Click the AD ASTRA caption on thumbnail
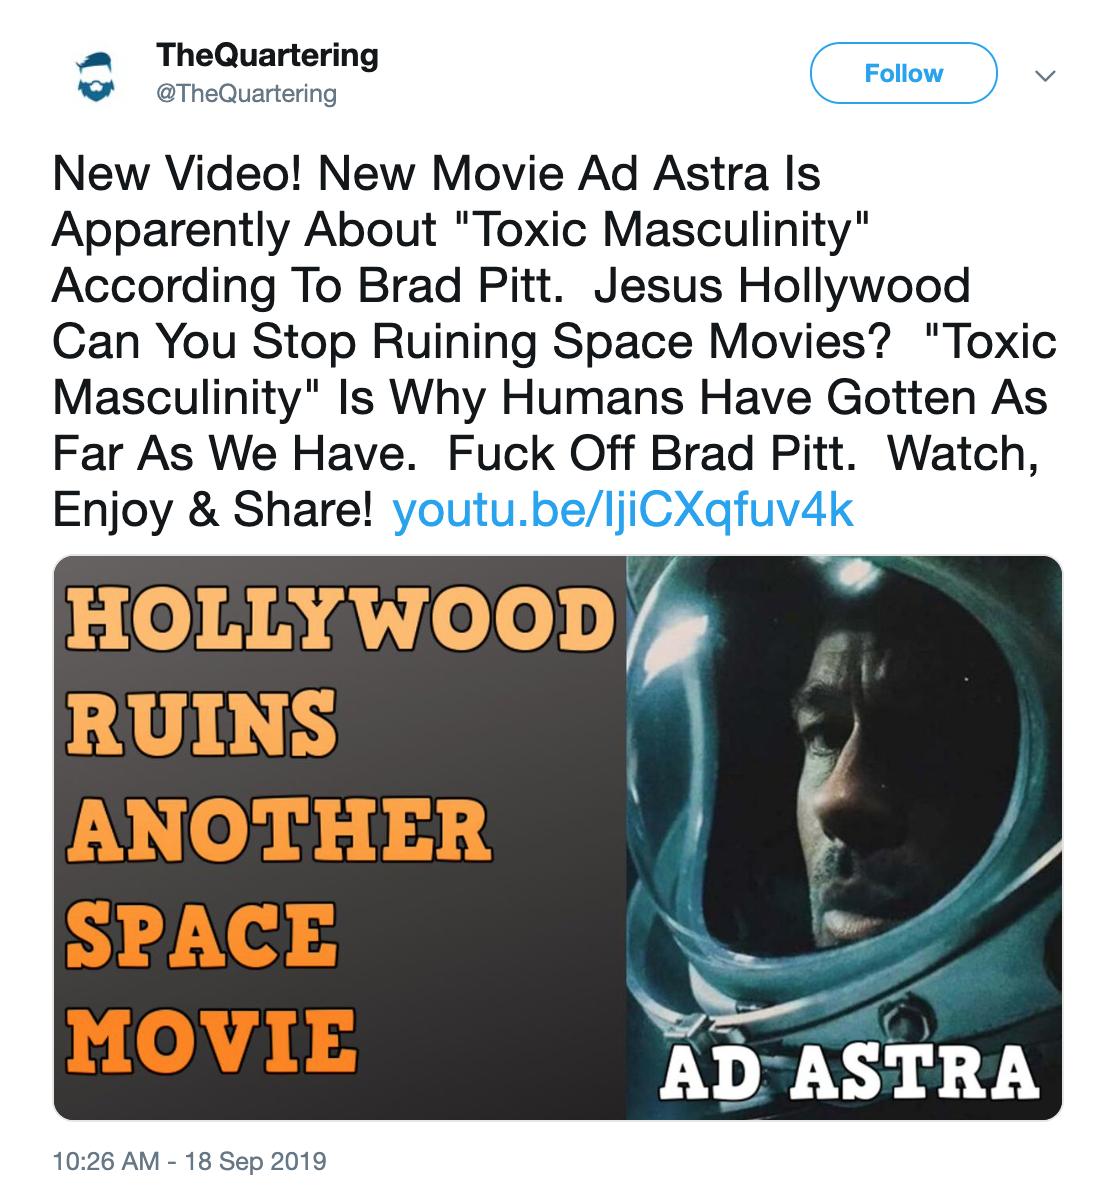The width and height of the screenshot is (1108, 1186). tap(849, 1073)
